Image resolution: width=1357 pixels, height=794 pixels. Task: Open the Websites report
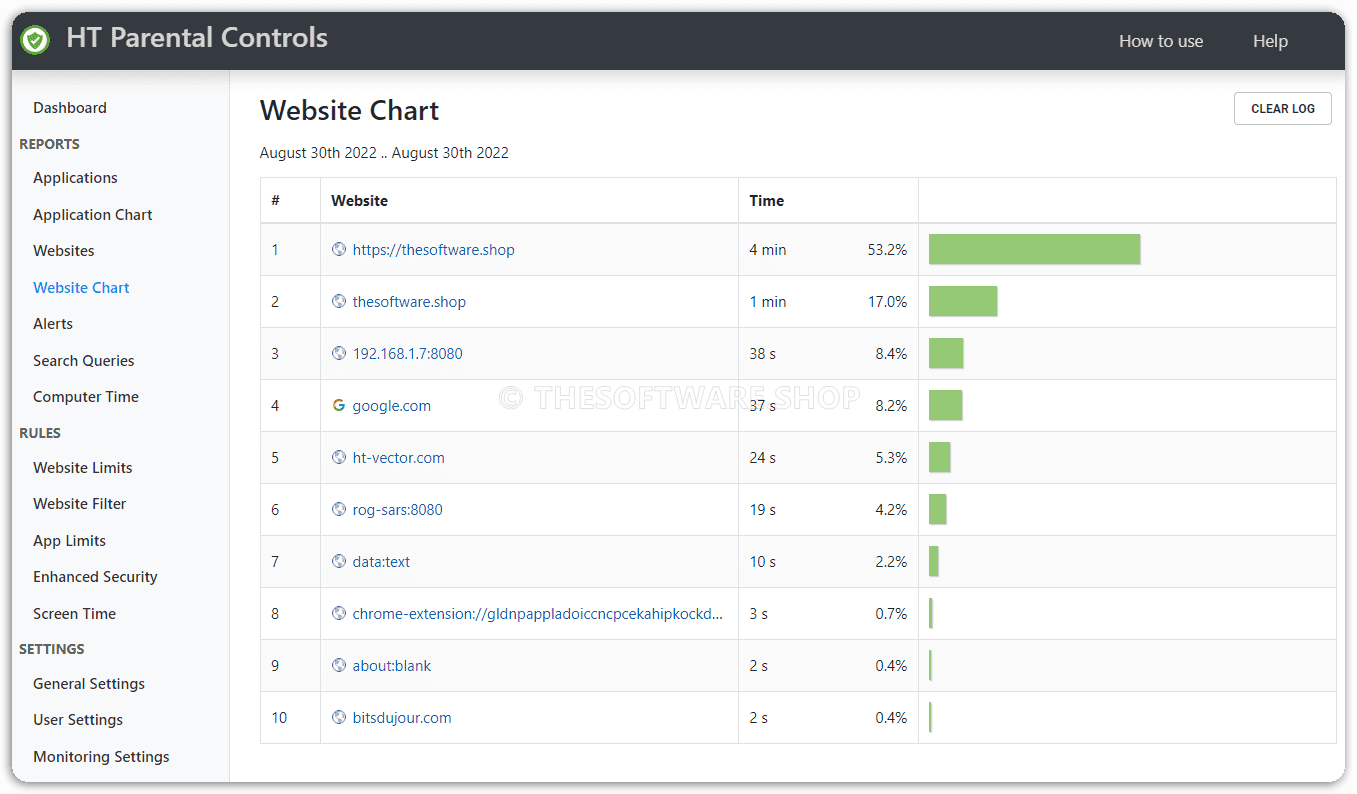[x=64, y=251]
